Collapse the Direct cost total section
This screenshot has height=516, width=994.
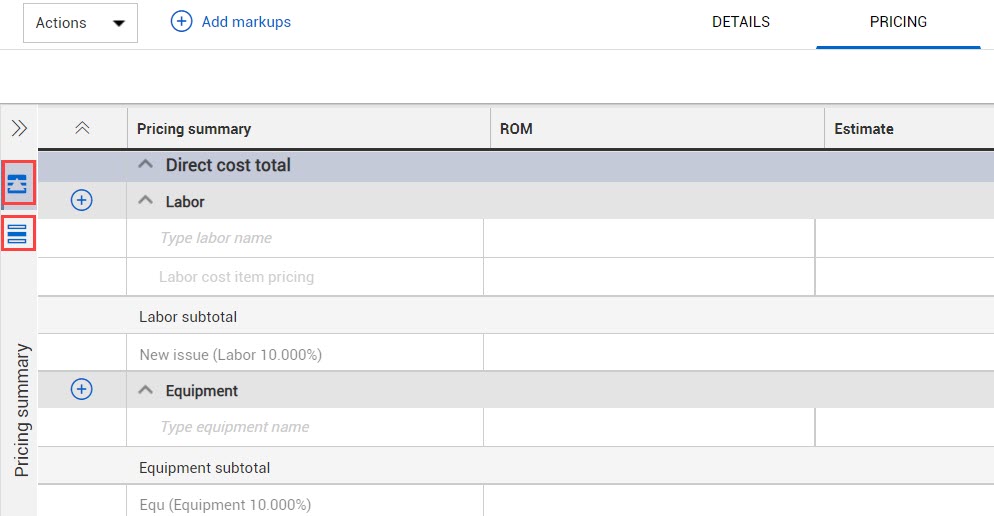click(x=146, y=165)
